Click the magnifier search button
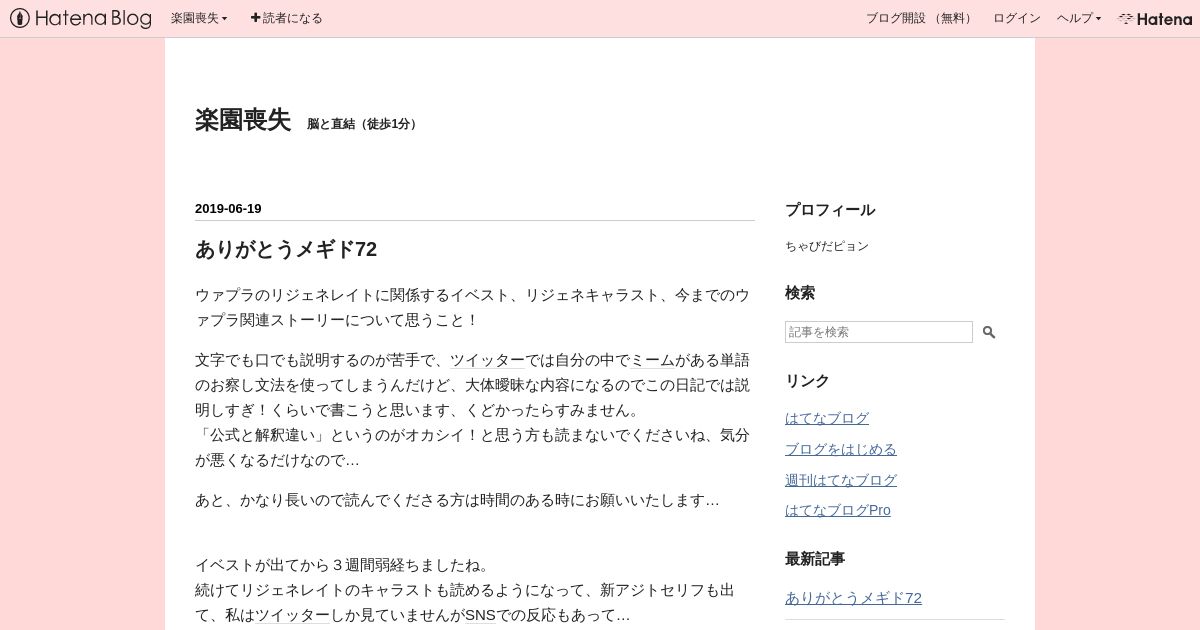 989,332
